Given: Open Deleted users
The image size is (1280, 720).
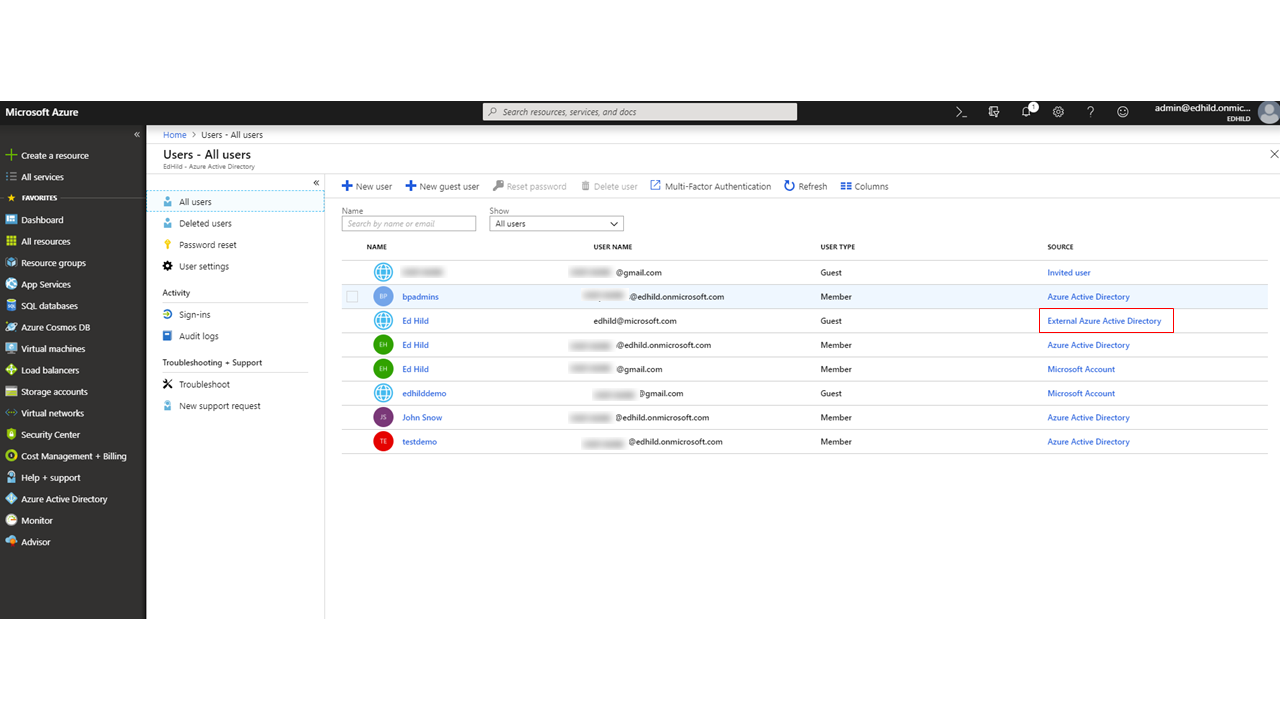Looking at the screenshot, I should [x=205, y=223].
